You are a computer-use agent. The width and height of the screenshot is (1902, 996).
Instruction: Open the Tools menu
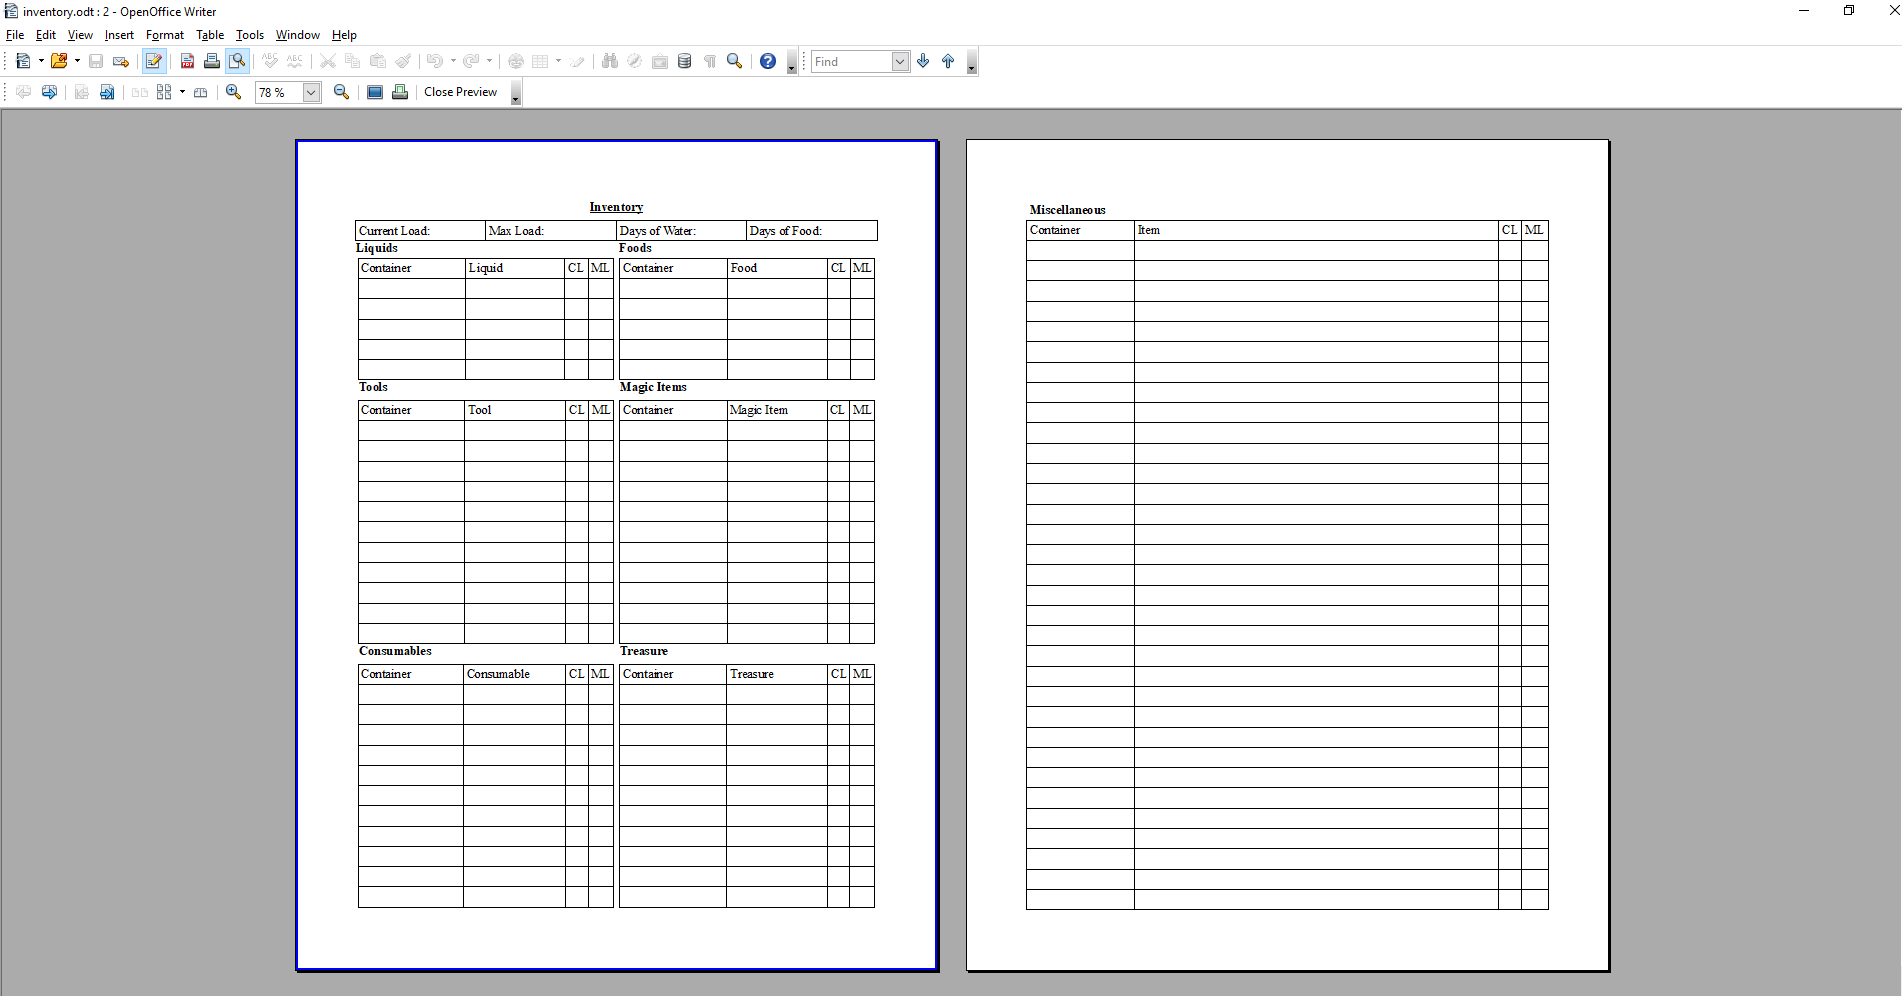coord(250,35)
